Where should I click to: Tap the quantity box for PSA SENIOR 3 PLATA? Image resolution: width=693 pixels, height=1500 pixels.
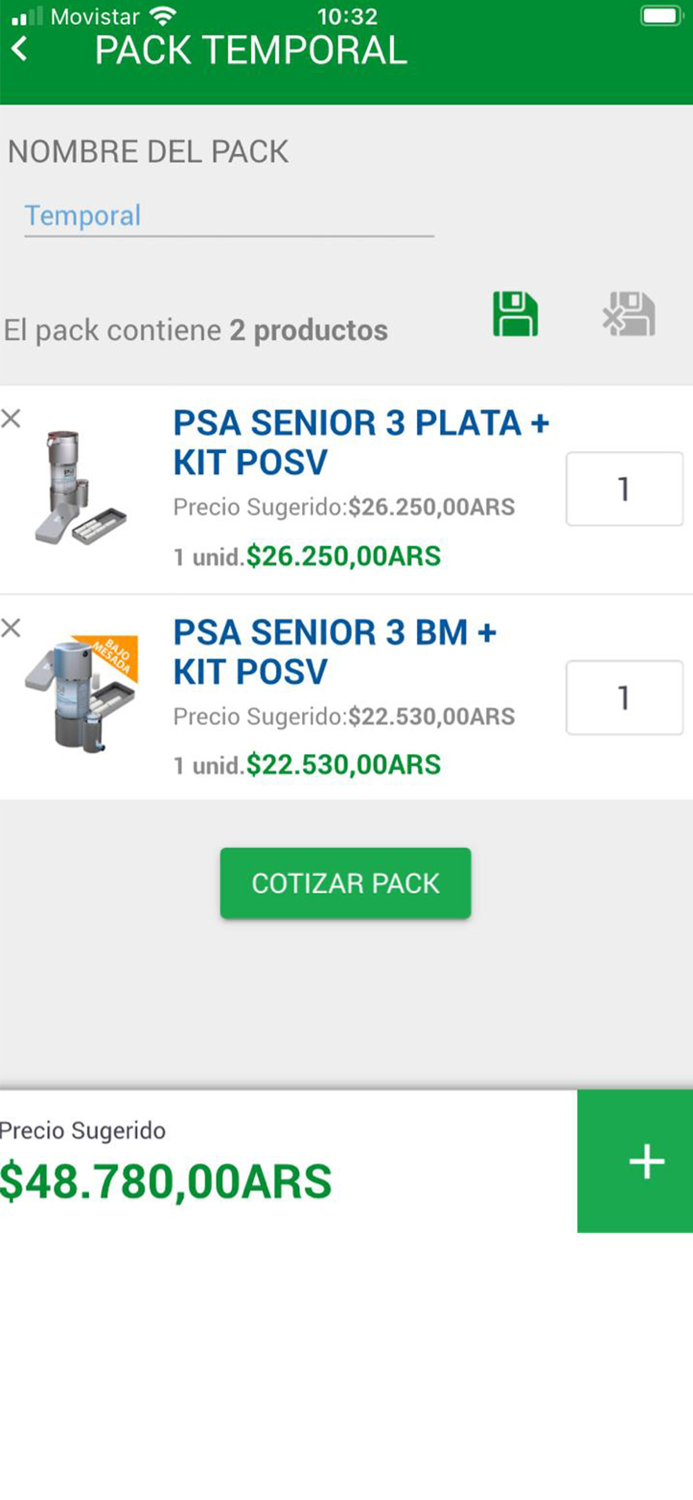point(624,489)
